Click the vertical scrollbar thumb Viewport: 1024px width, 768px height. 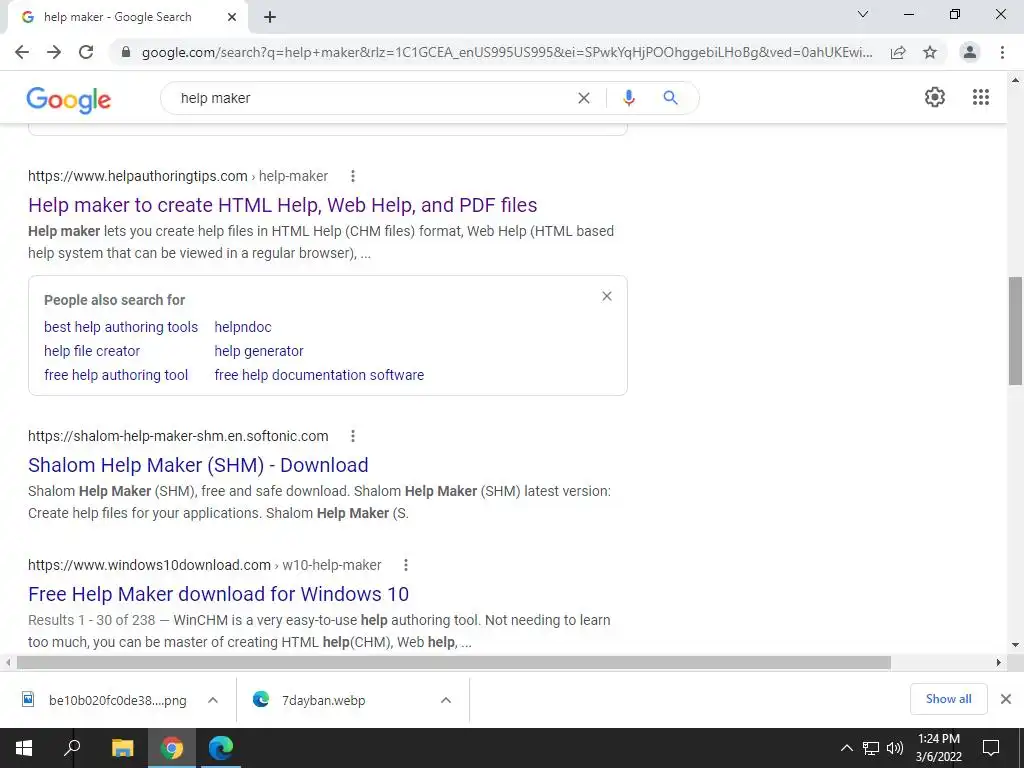click(1015, 331)
